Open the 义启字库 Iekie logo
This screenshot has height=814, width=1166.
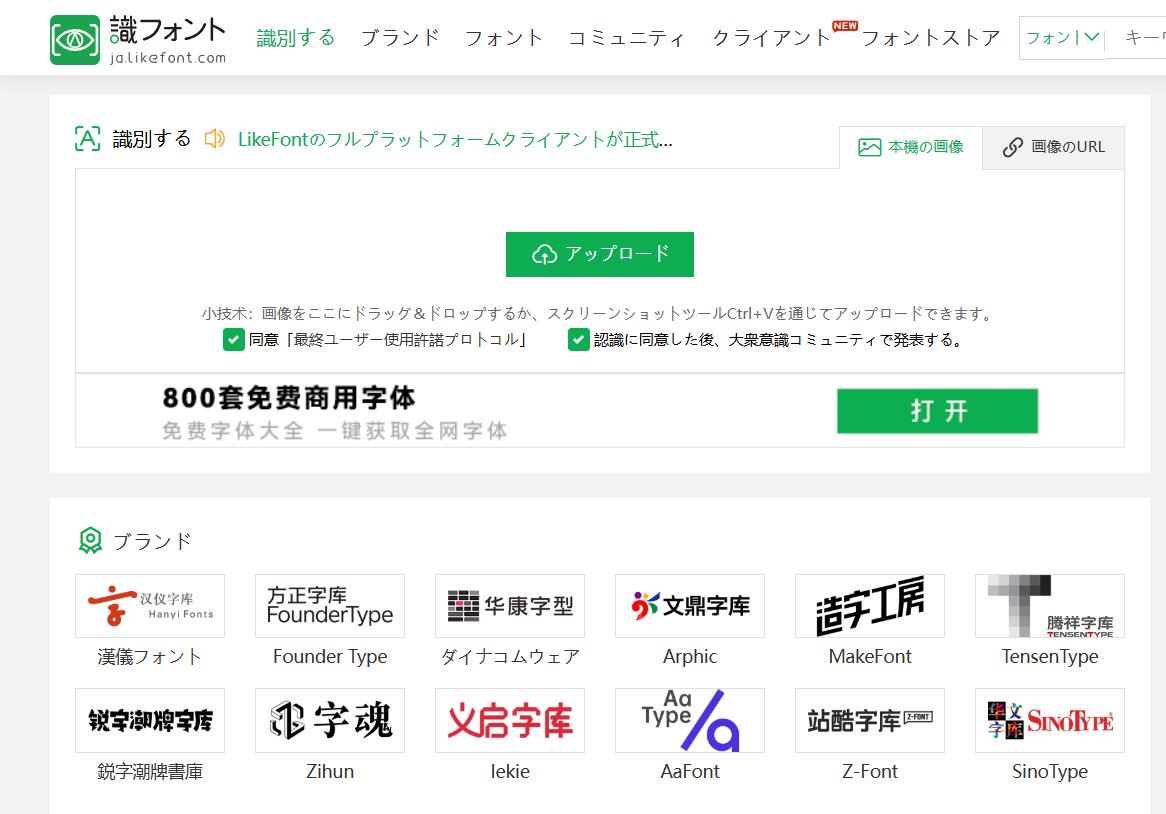510,720
